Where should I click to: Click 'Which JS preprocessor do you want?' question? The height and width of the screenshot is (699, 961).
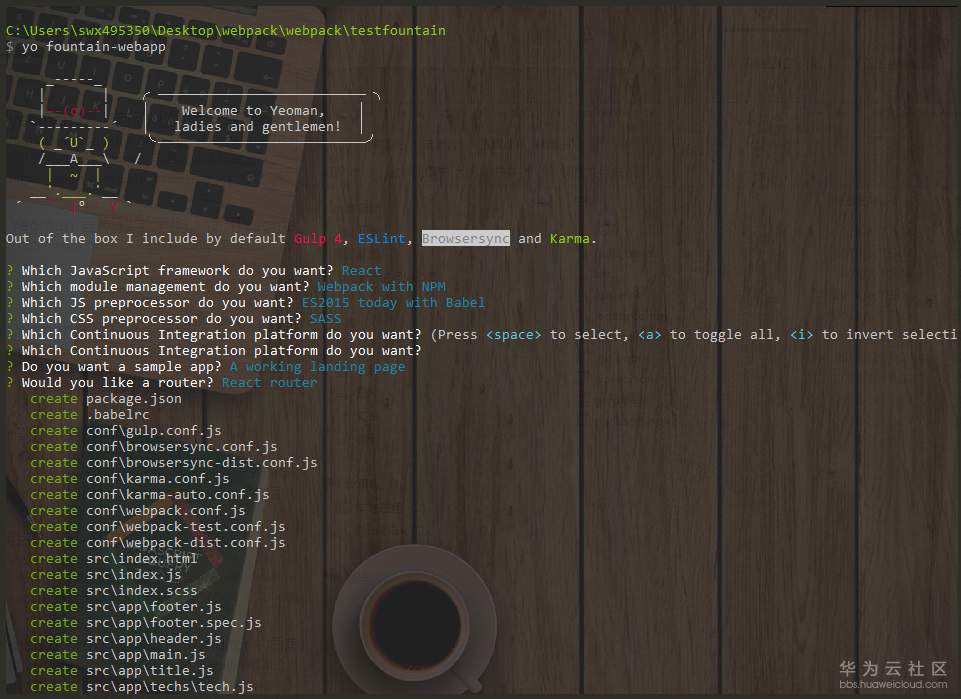pyautogui.click(x=158, y=303)
